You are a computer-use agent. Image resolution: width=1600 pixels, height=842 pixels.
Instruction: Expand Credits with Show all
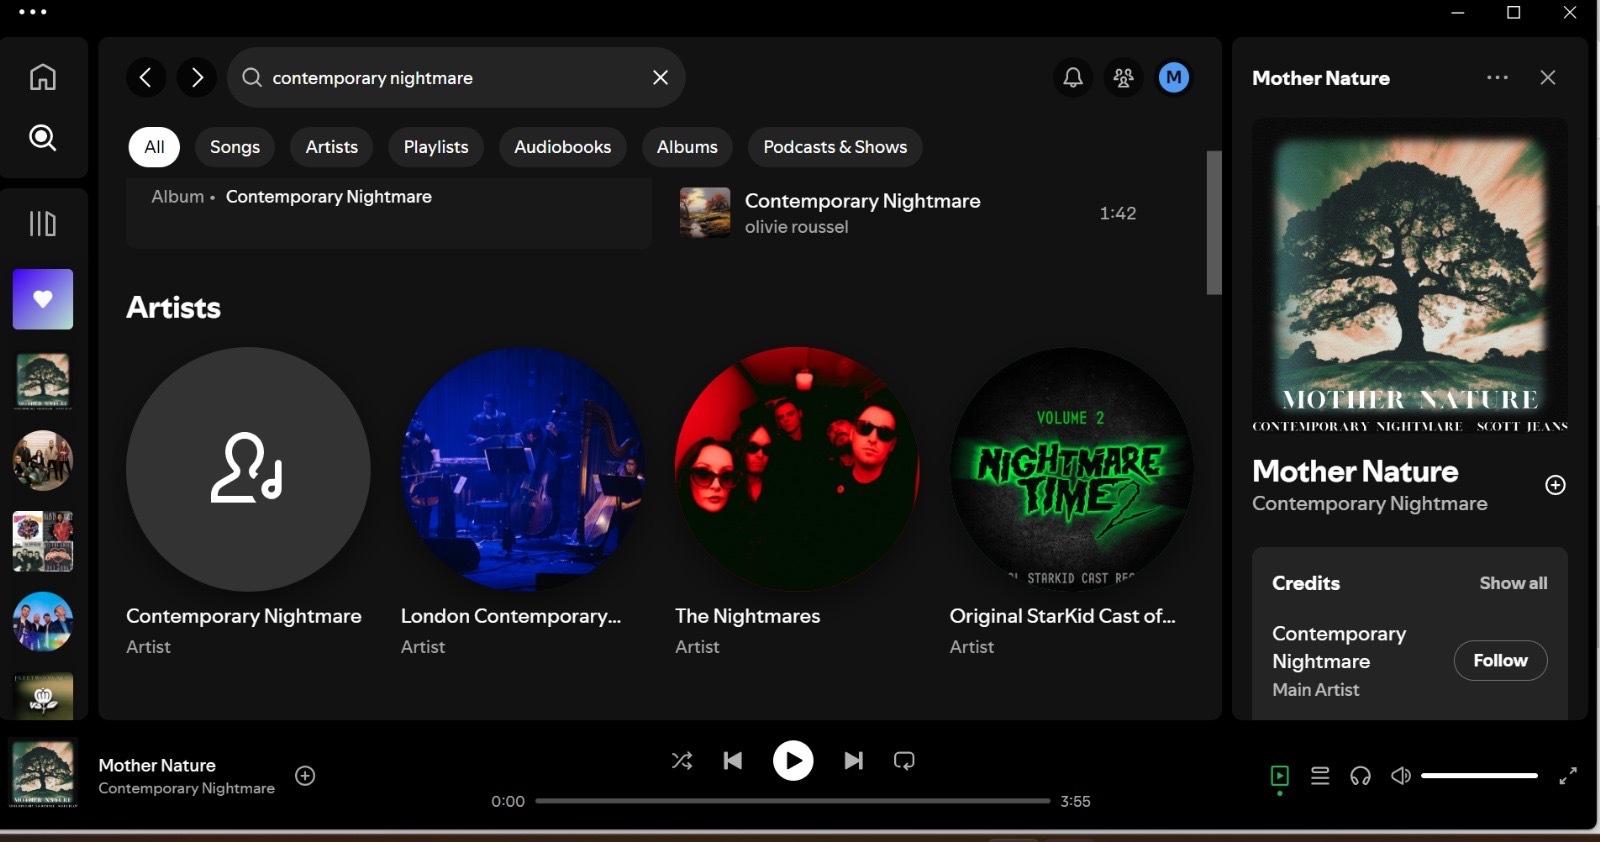[1513, 583]
